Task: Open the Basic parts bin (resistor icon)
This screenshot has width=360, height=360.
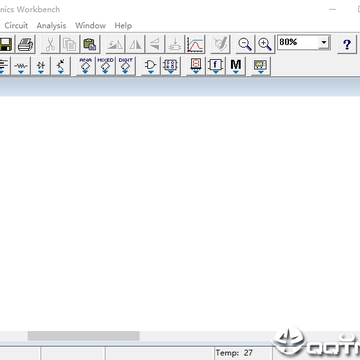Action: click(x=21, y=66)
